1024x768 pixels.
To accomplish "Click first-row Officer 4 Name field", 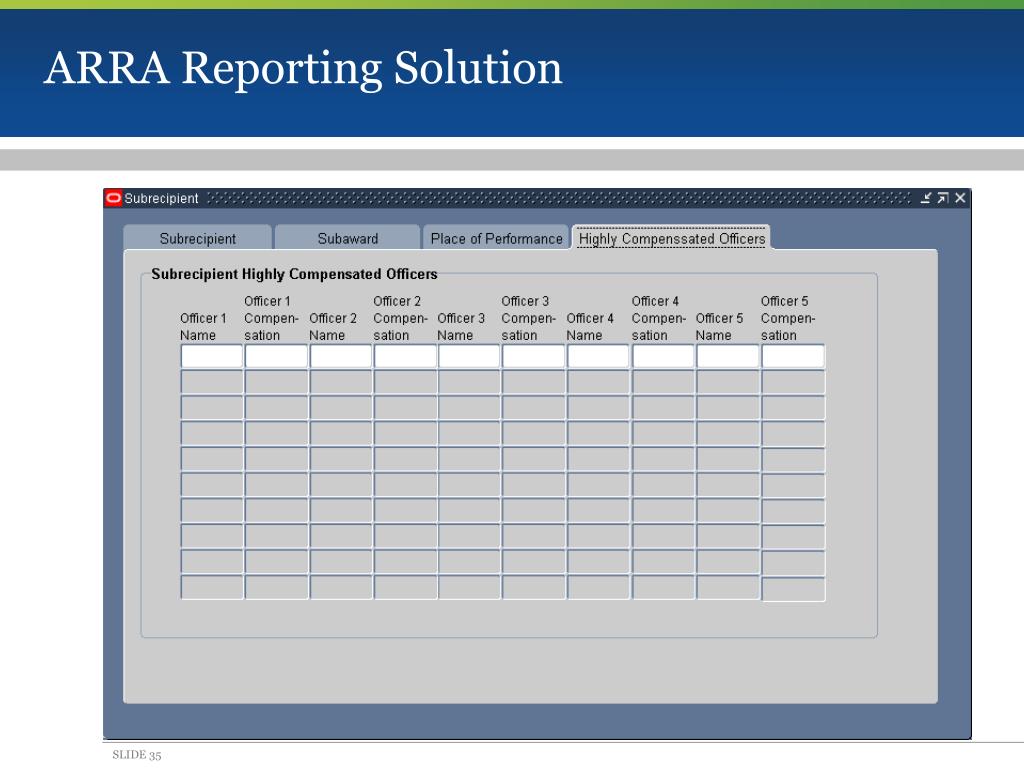I will pos(598,357).
